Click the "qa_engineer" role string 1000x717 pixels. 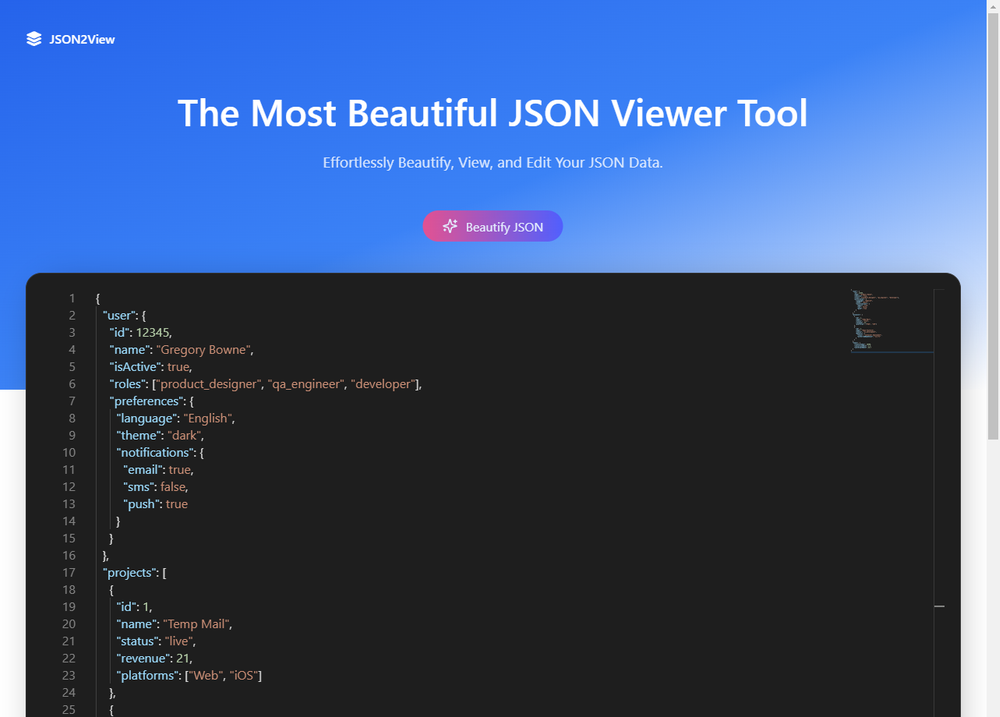pyautogui.click(x=305, y=384)
